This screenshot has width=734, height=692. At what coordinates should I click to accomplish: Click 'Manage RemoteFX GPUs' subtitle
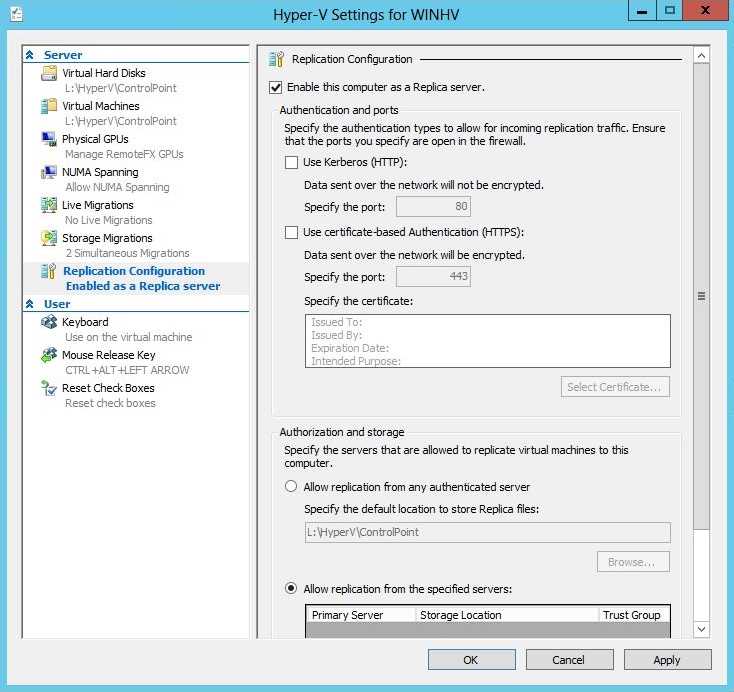124,155
